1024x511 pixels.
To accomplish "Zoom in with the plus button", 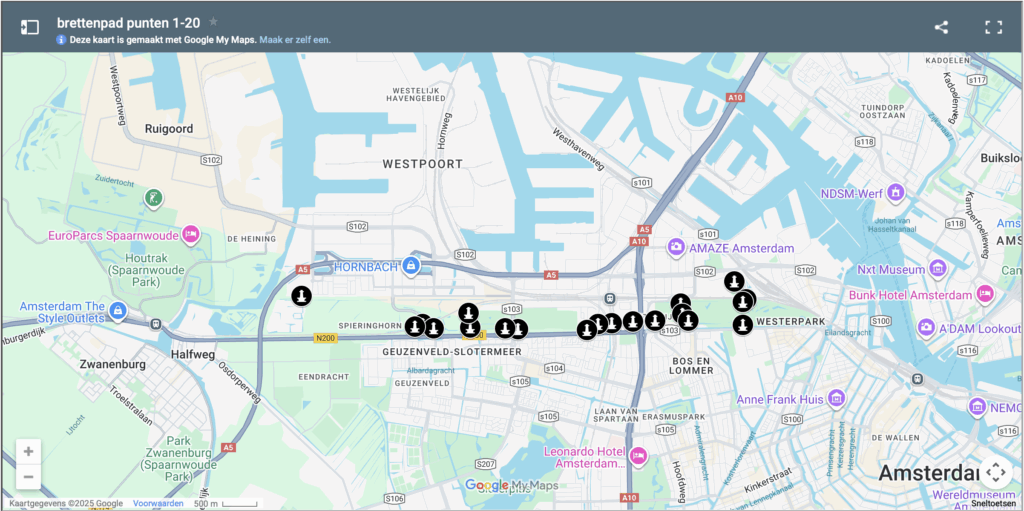I will (28, 452).
